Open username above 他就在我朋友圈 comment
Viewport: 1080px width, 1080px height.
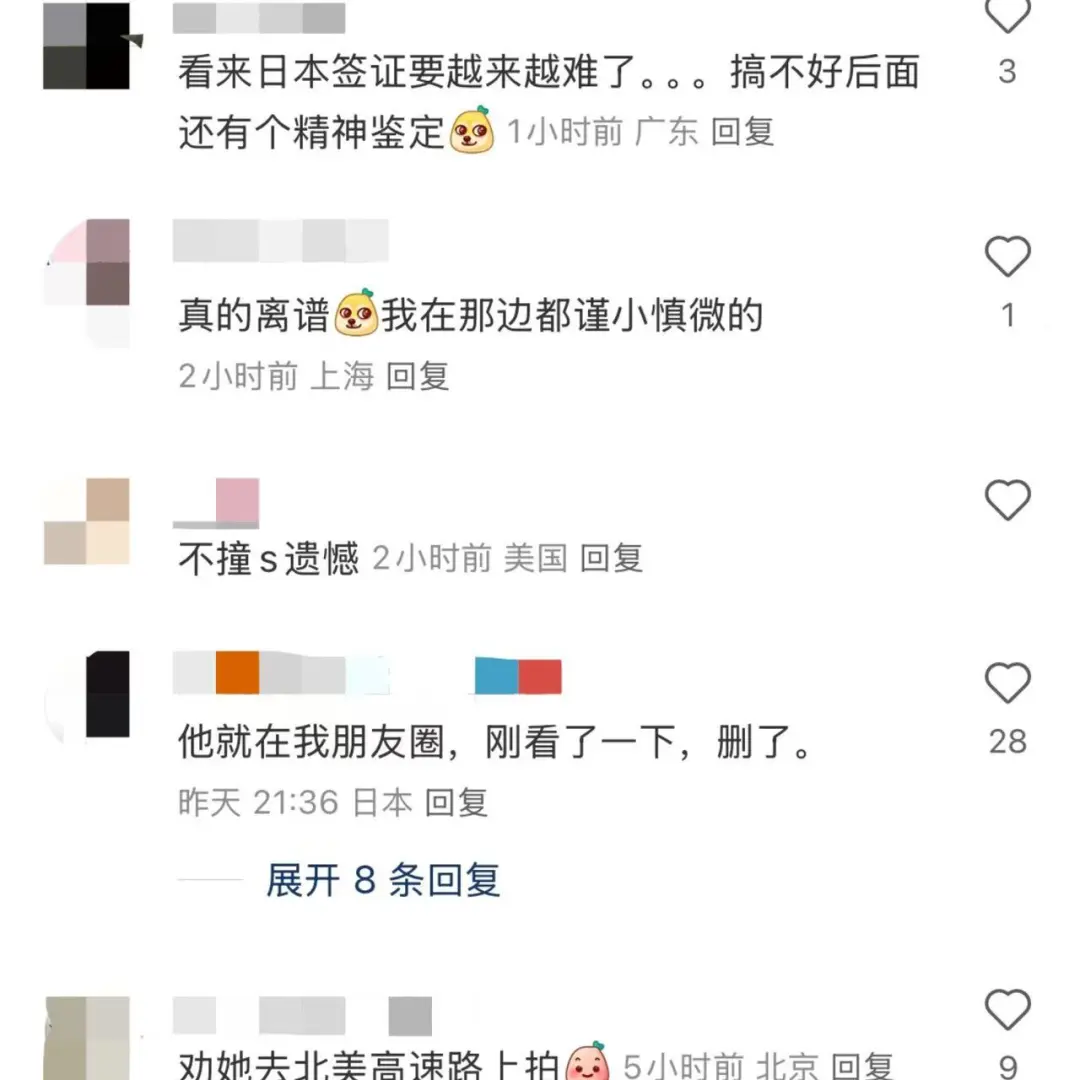pos(281,672)
